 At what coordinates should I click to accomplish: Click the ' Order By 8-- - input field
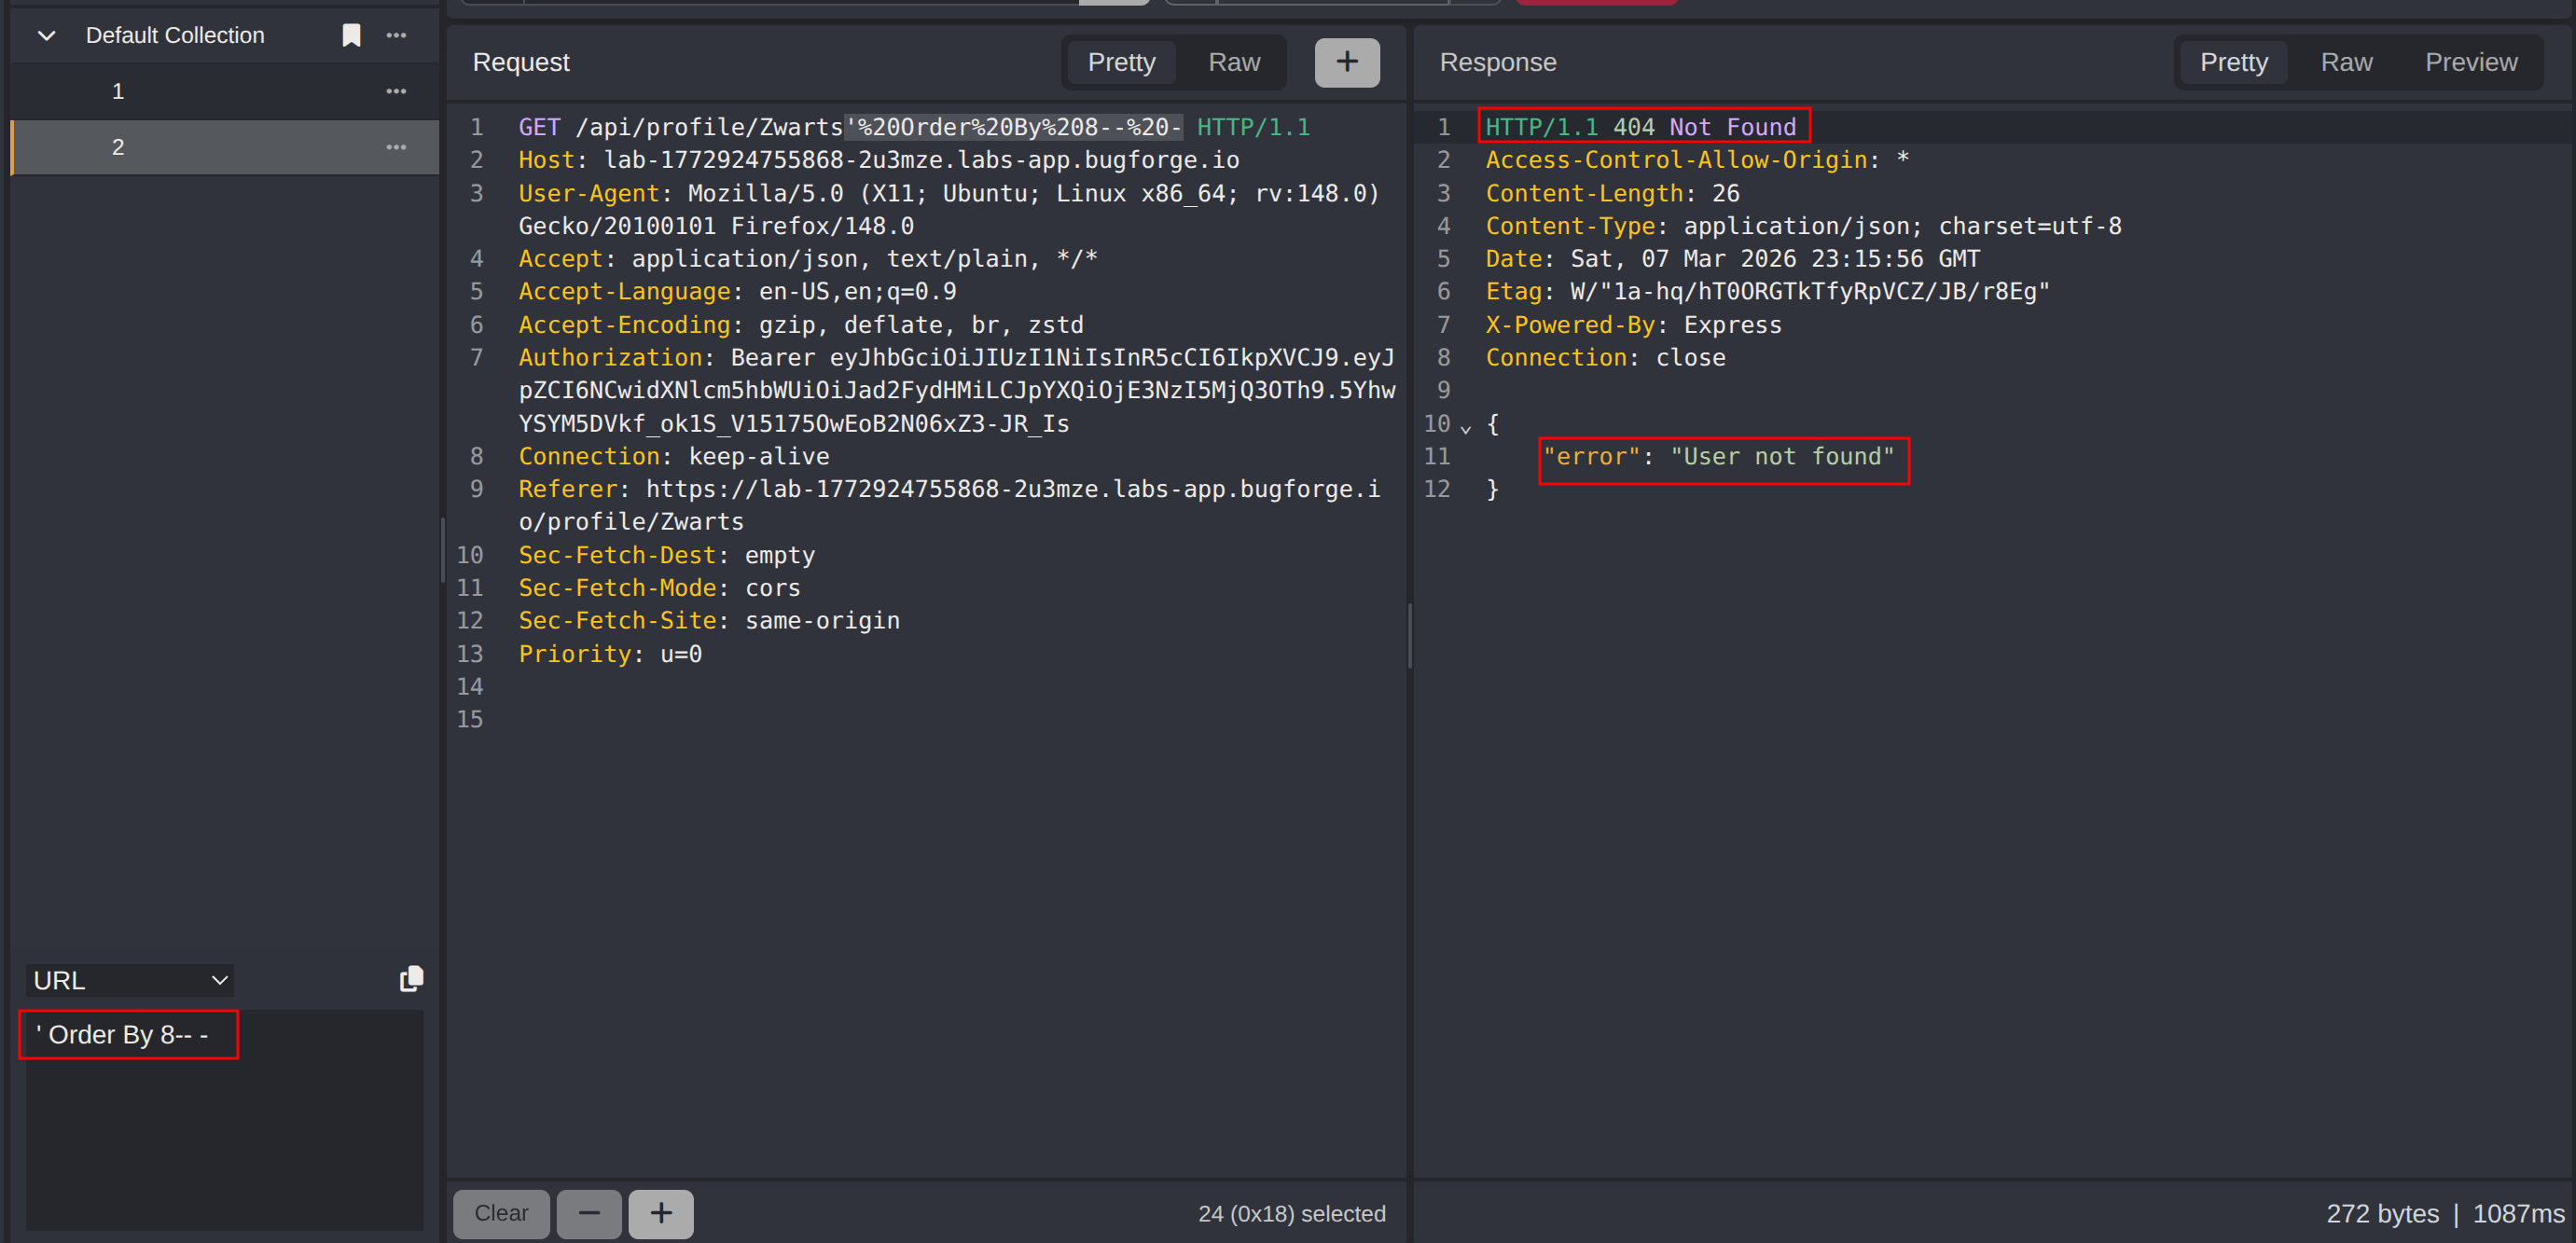pyautogui.click(x=128, y=1034)
